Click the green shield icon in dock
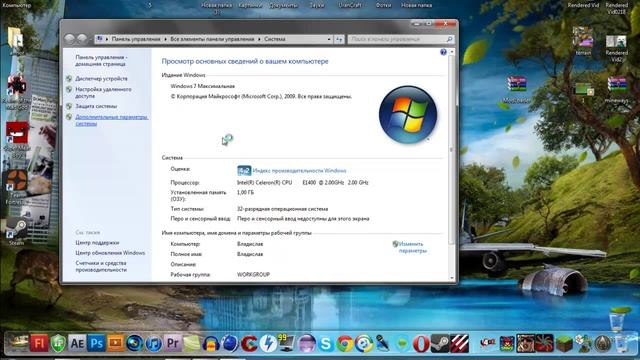The image size is (640, 360). [58, 343]
